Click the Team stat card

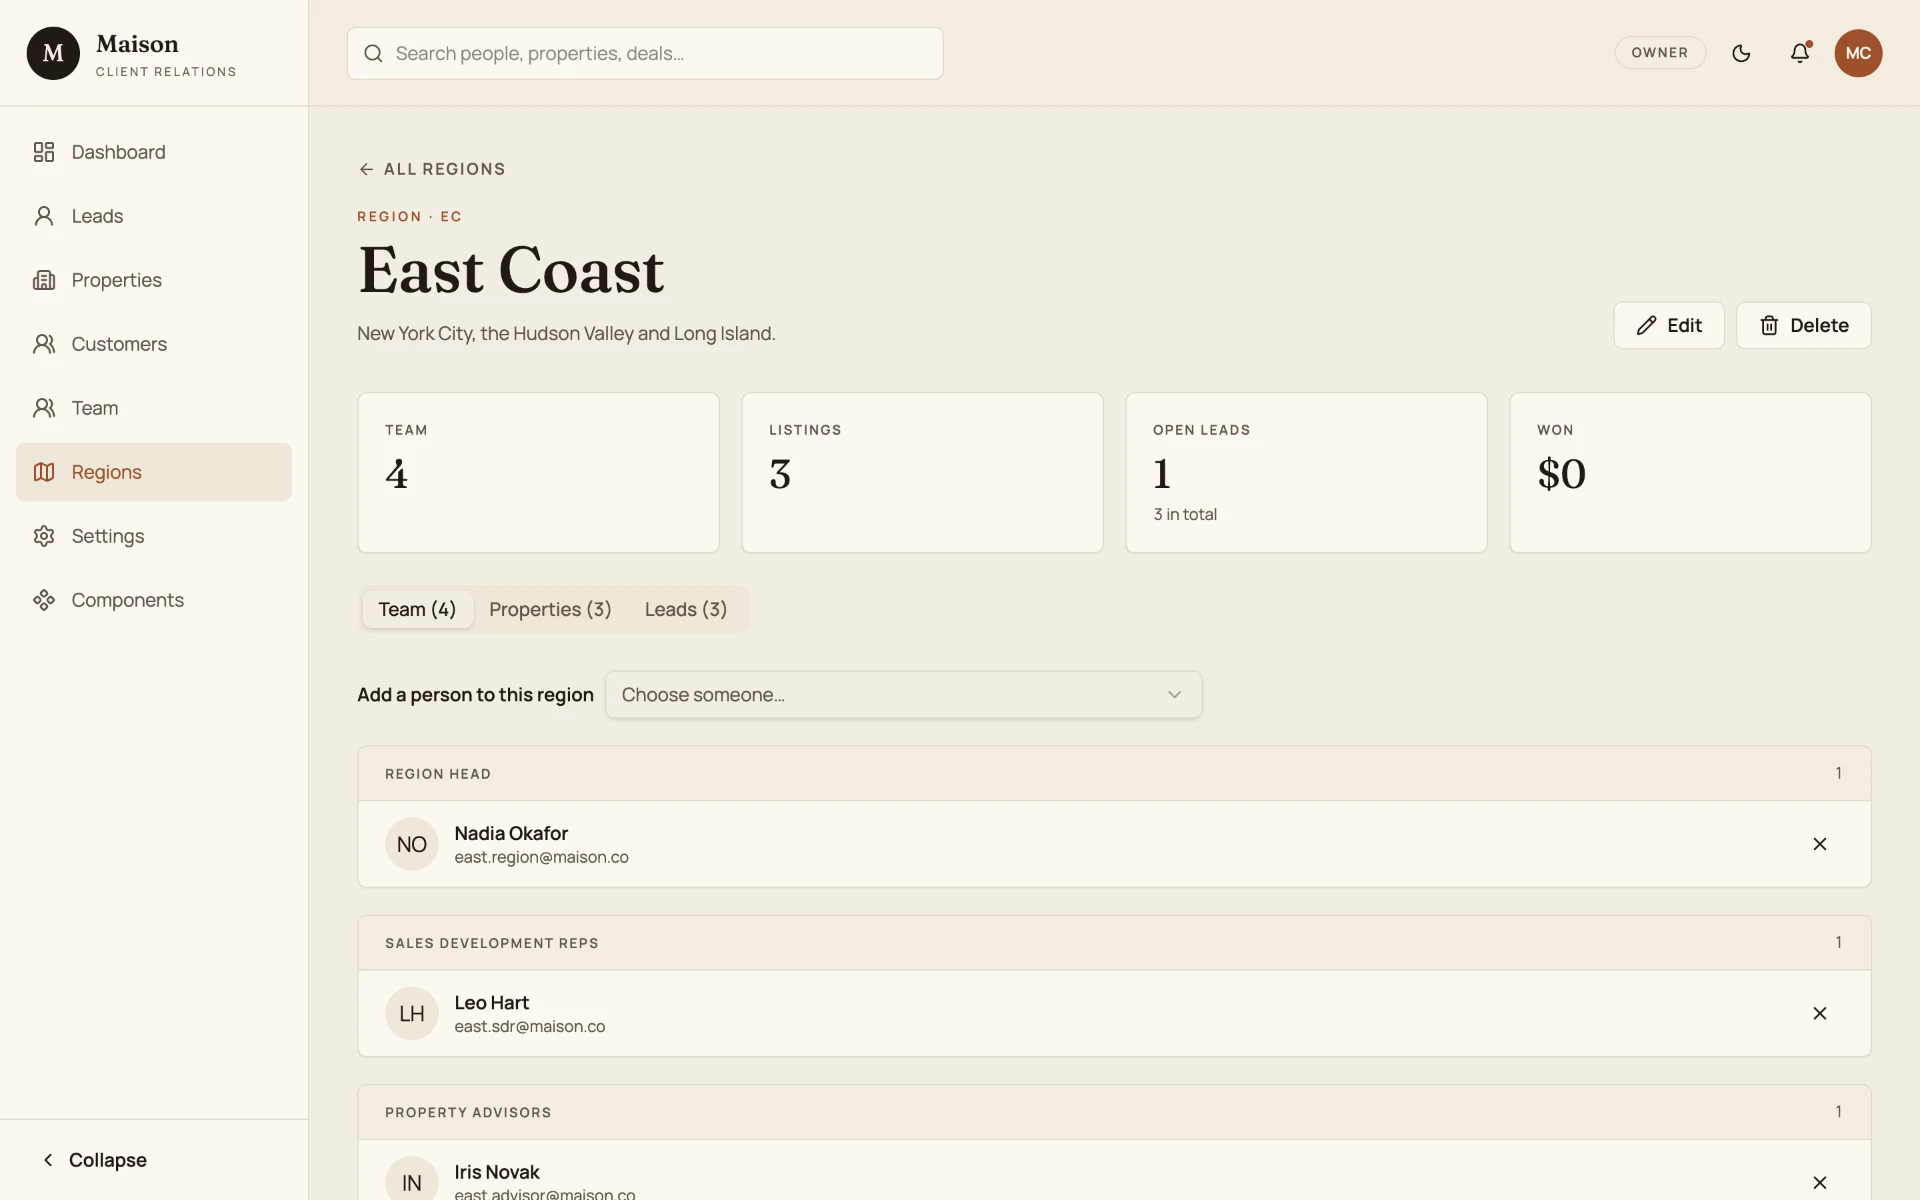tap(538, 472)
